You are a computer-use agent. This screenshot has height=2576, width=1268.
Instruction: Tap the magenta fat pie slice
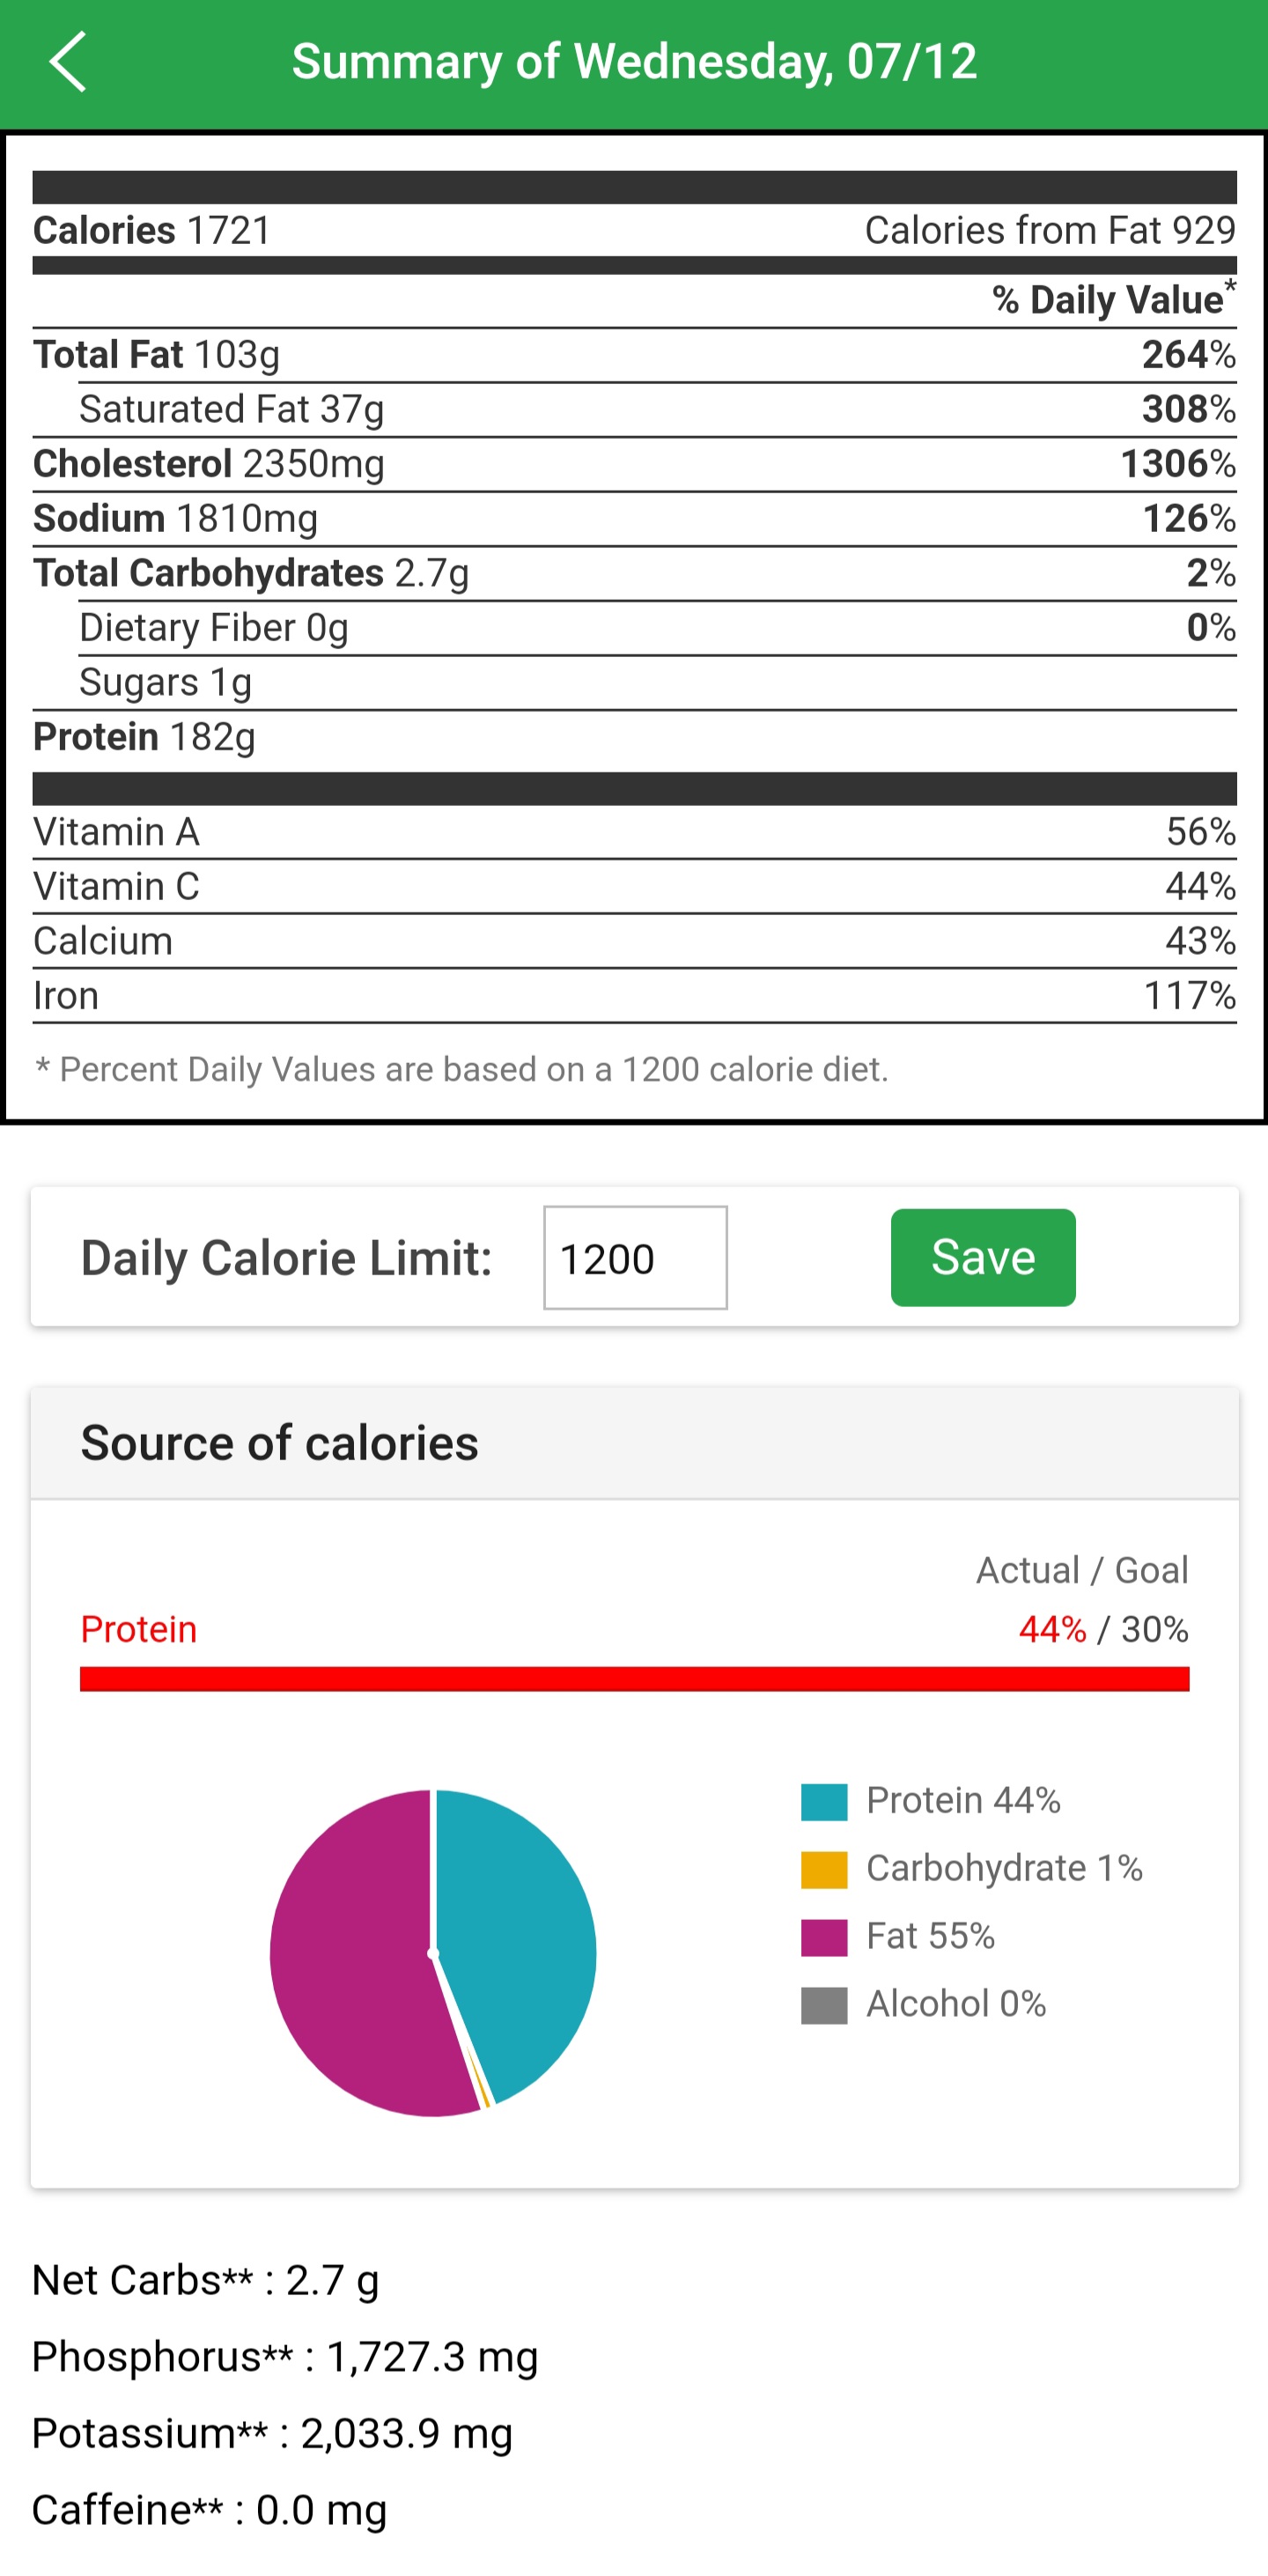tap(350, 1960)
